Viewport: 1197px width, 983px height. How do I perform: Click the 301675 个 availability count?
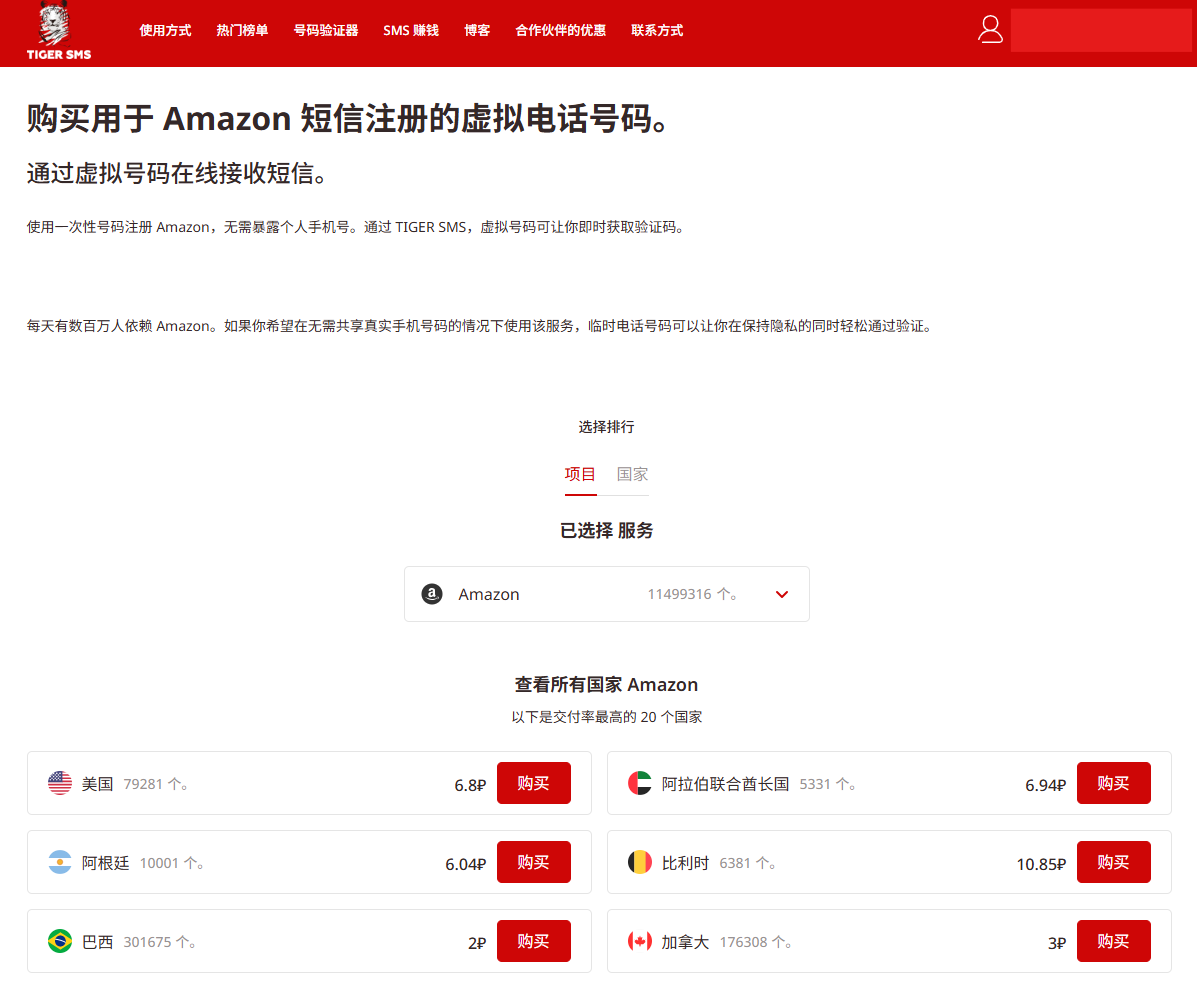tap(160, 942)
